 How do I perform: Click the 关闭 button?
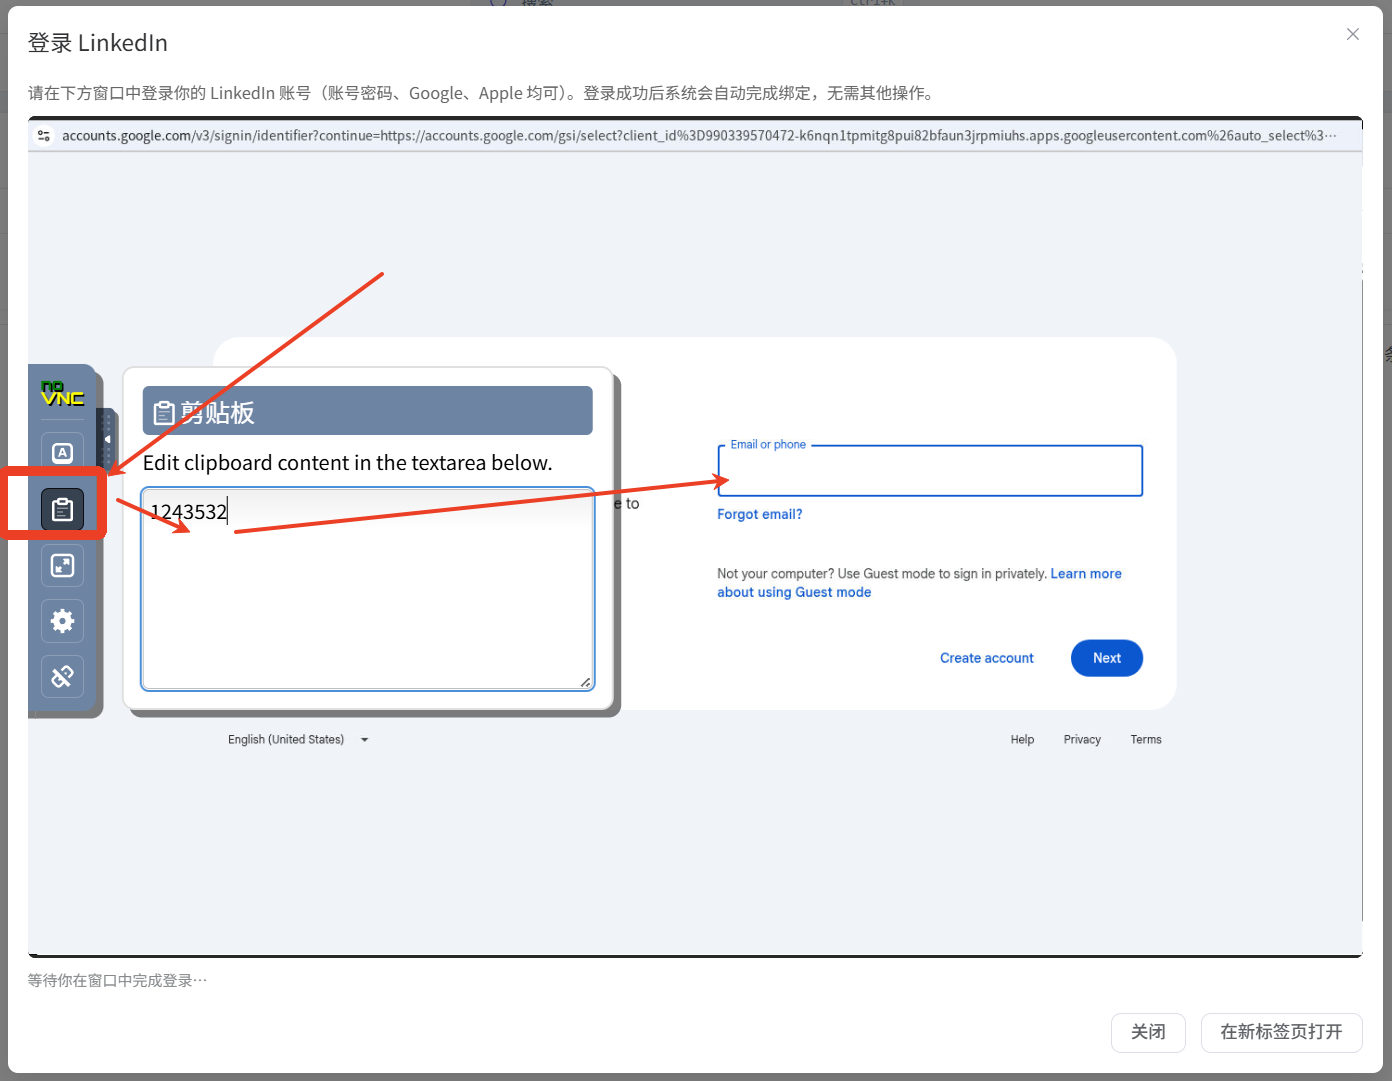(1148, 1033)
